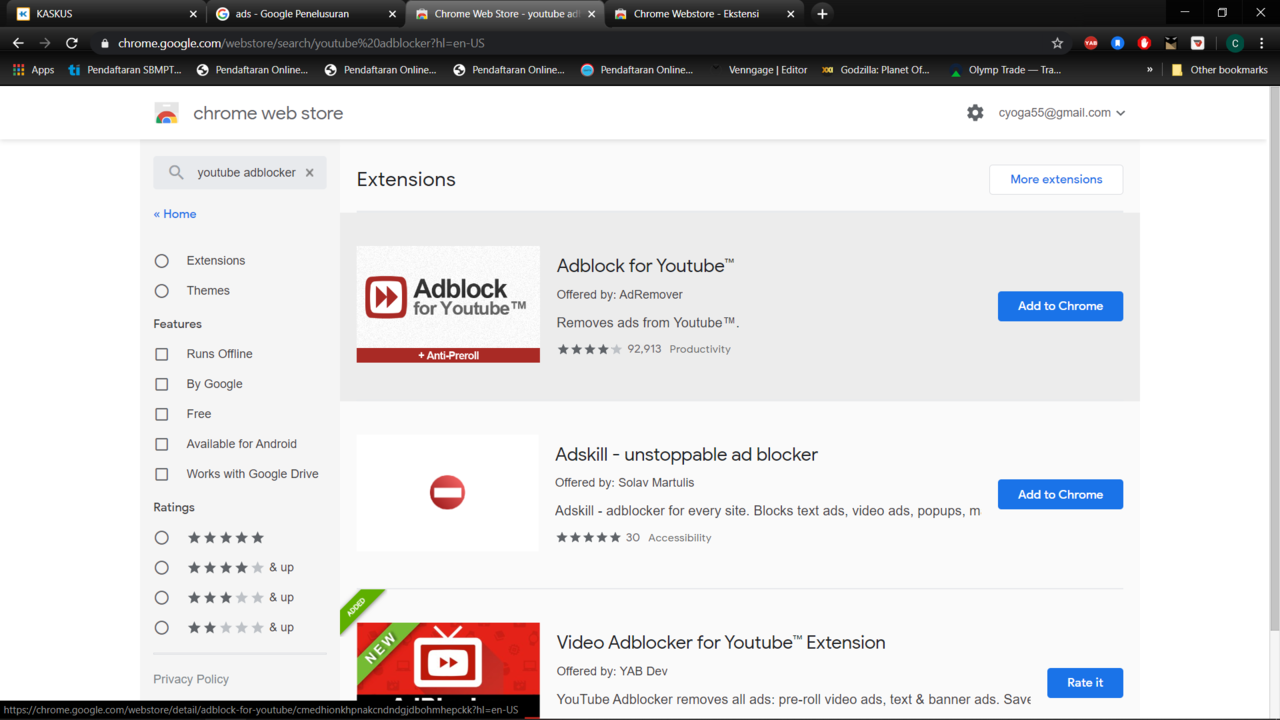1280x720 pixels.
Task: Expand the cyoga55@gmail.com account dropdown
Action: (x=1062, y=113)
